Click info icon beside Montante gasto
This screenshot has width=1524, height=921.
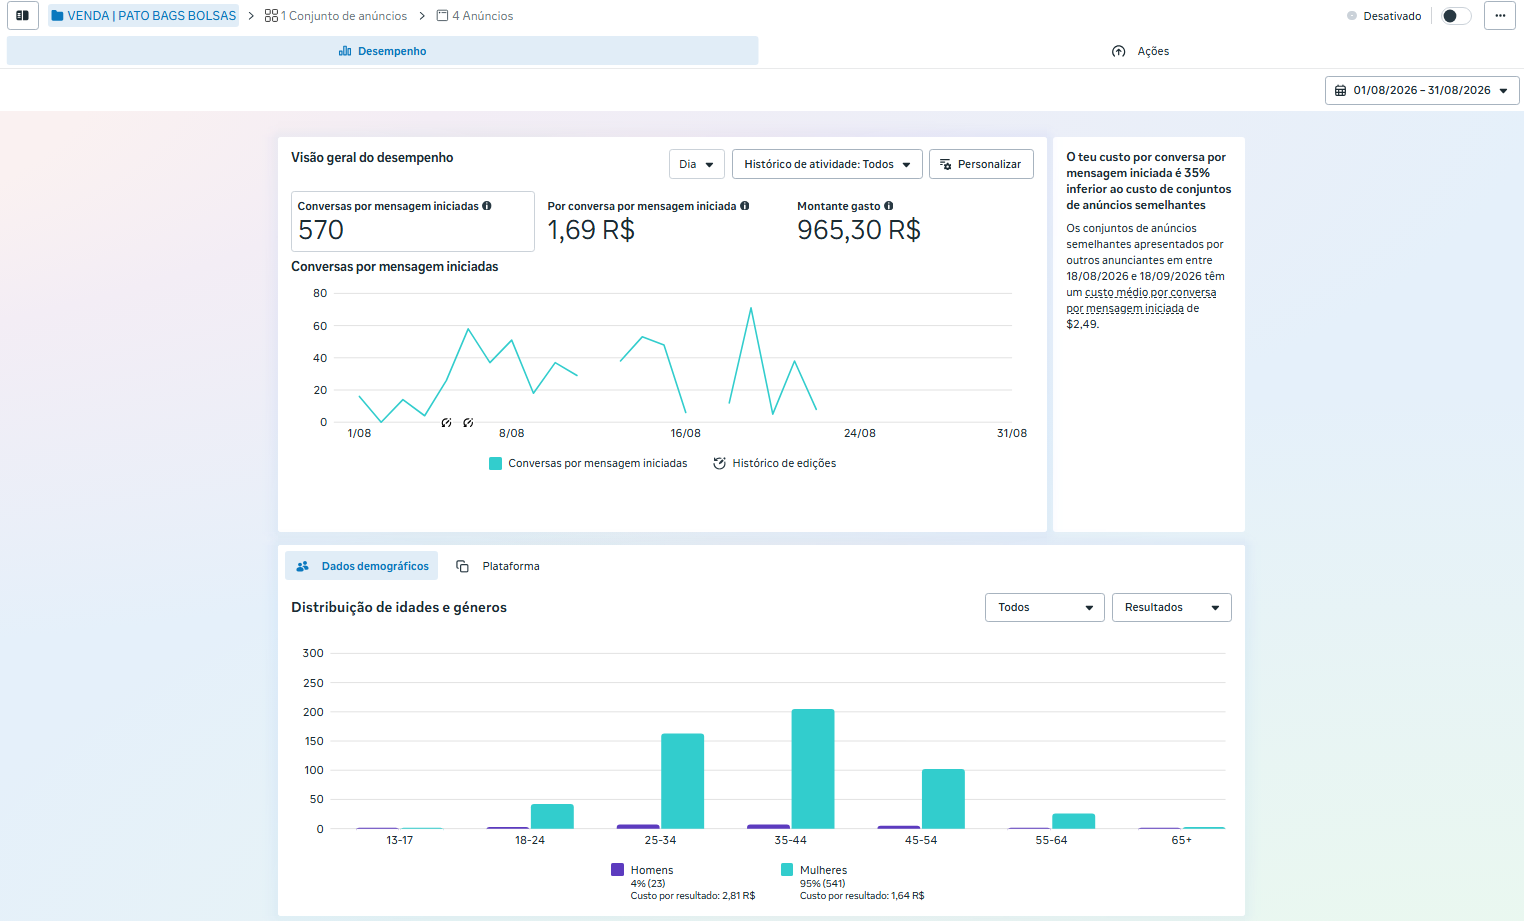point(889,206)
